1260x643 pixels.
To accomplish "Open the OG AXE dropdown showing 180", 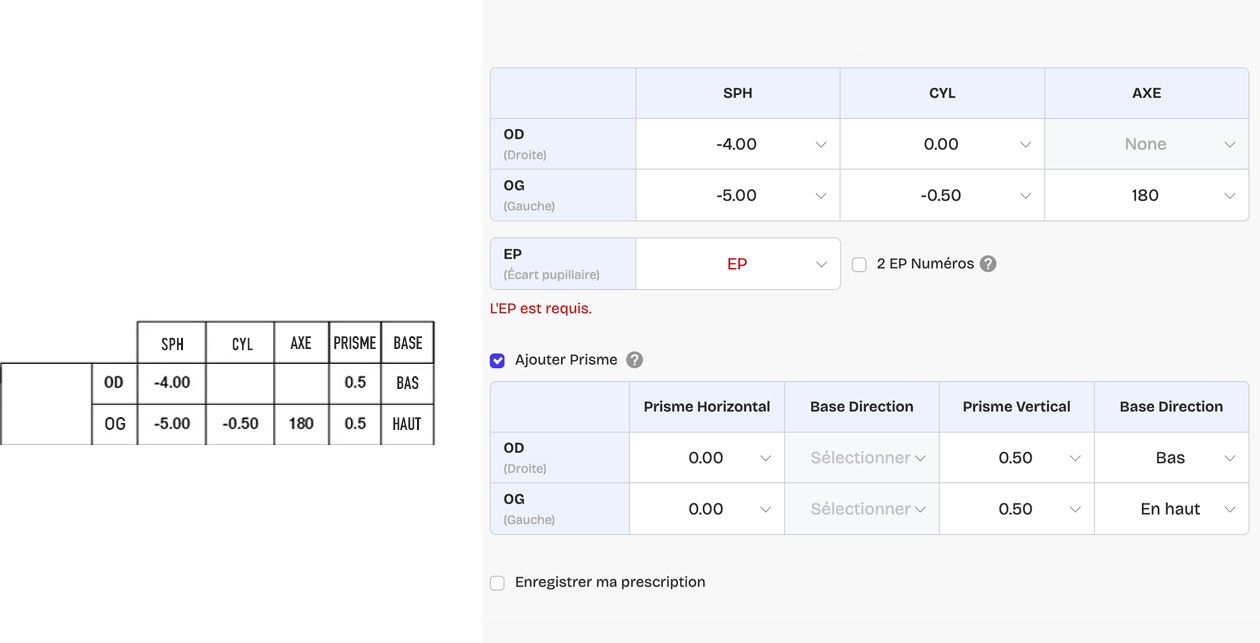I will 1146,195.
